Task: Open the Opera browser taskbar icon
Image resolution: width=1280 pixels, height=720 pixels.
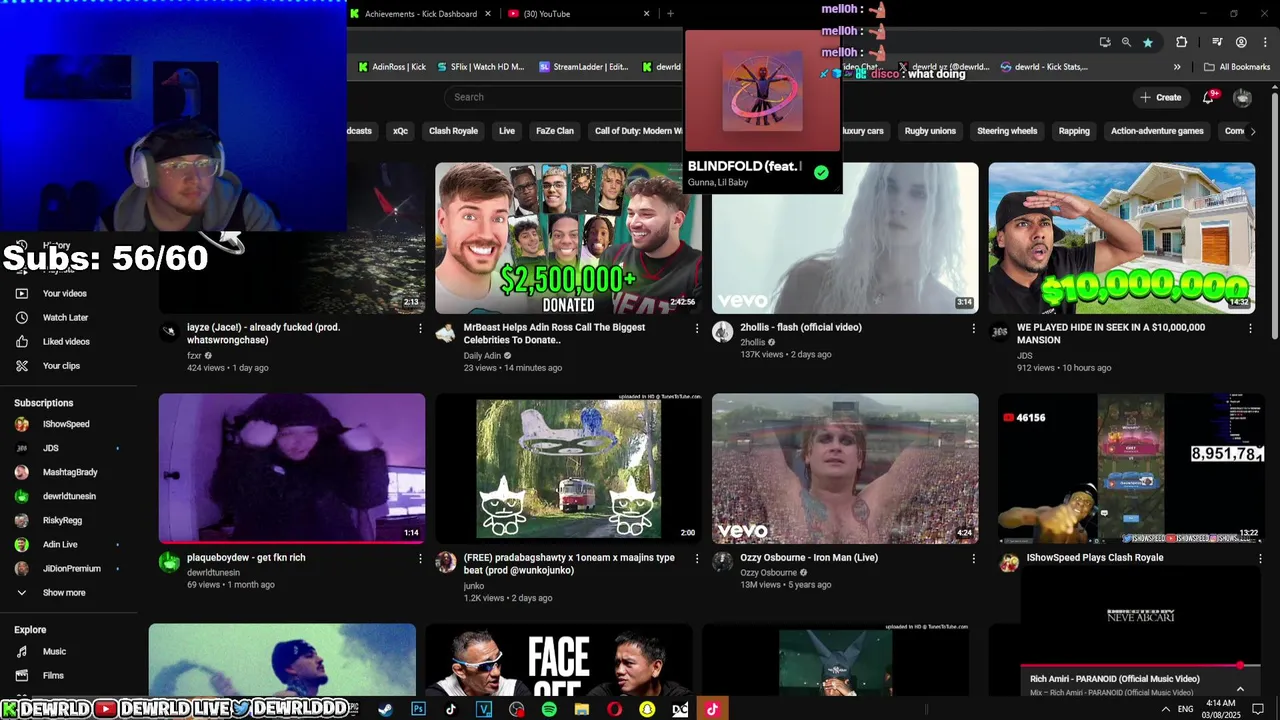Action: tap(614, 709)
